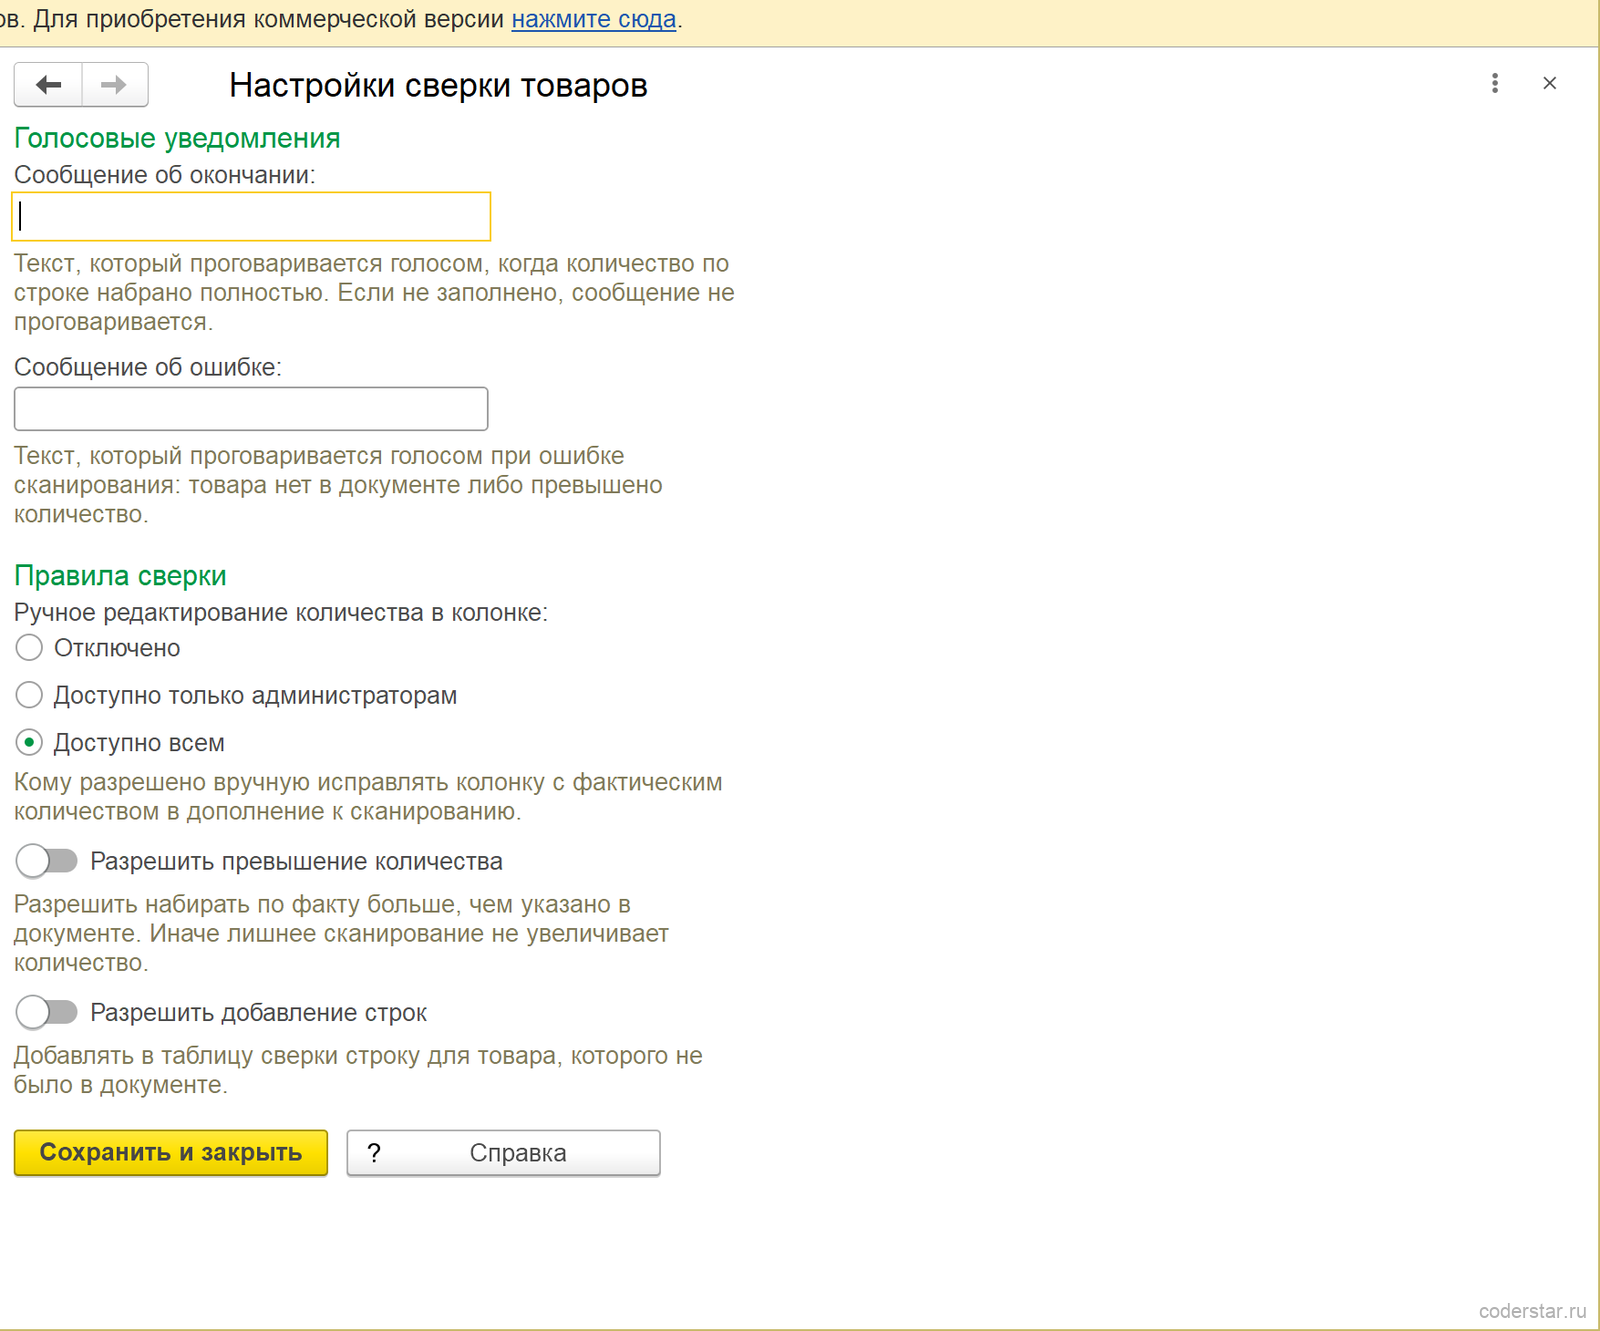The width and height of the screenshot is (1600, 1331).
Task: Click 'Ручное редактирование количества в колонке:' label
Action: pos(281,612)
